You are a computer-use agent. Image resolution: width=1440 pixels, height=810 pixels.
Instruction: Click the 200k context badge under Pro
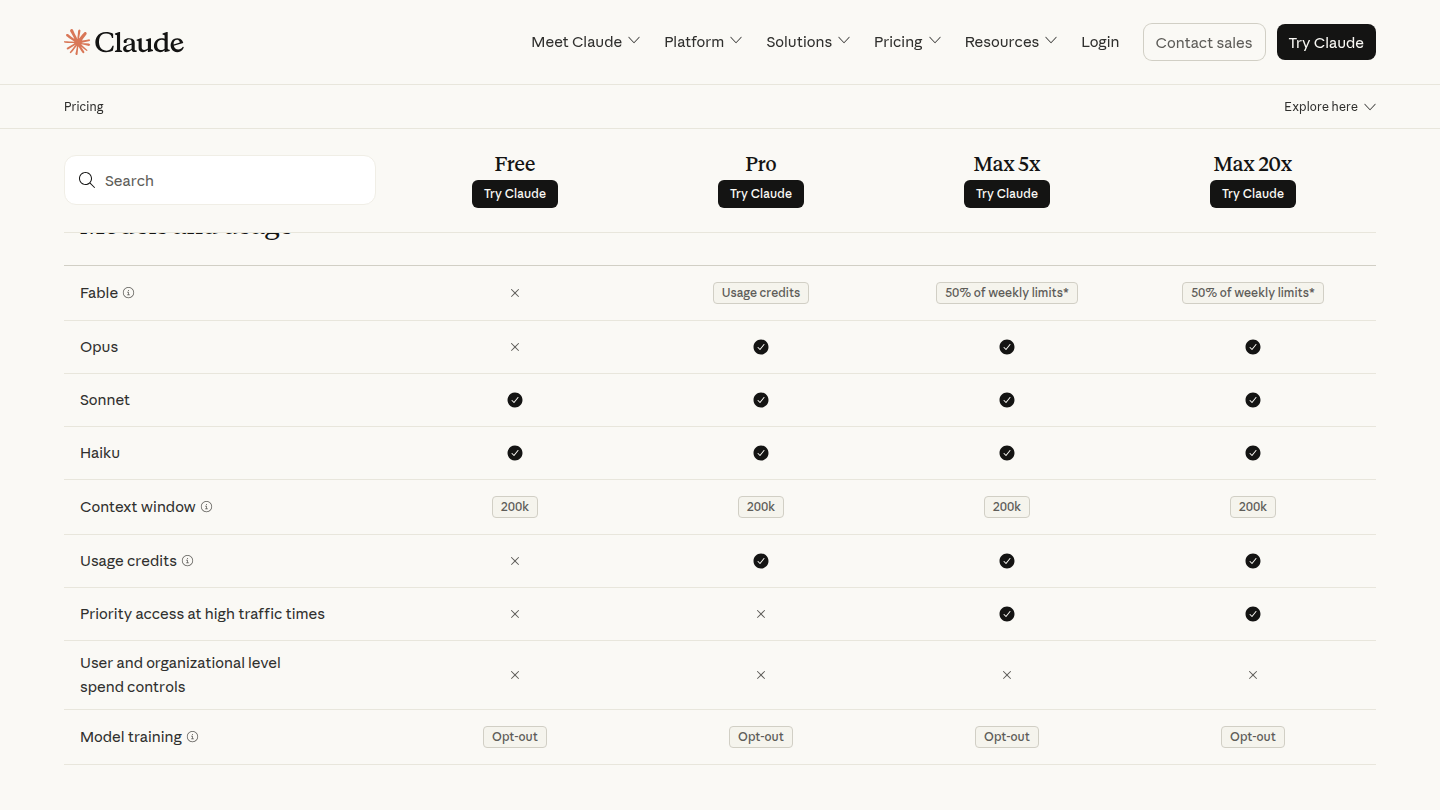click(x=761, y=507)
